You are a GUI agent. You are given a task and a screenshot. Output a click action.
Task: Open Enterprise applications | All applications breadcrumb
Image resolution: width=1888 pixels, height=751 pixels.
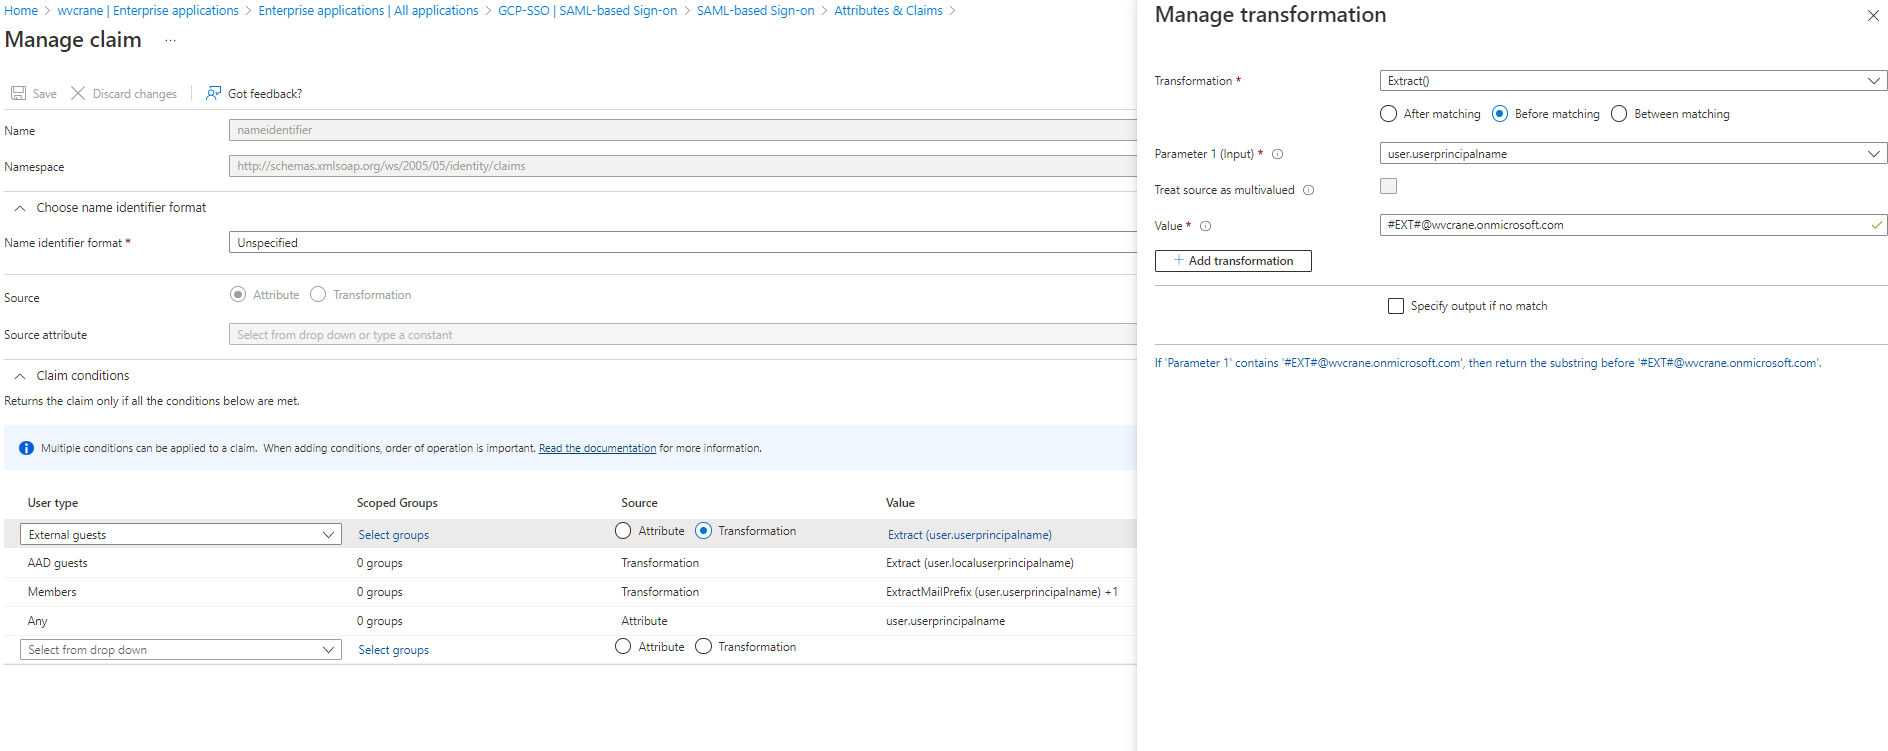[368, 10]
